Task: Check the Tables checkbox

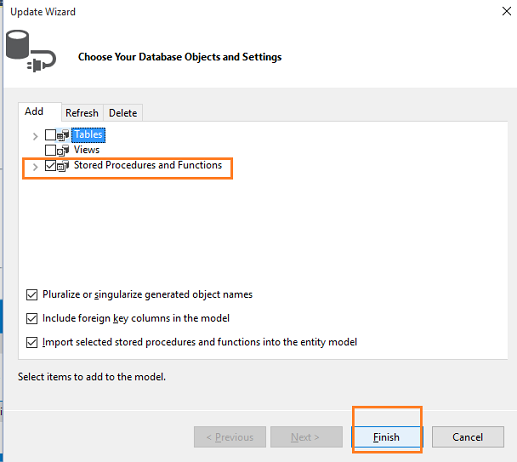Action: point(50,135)
